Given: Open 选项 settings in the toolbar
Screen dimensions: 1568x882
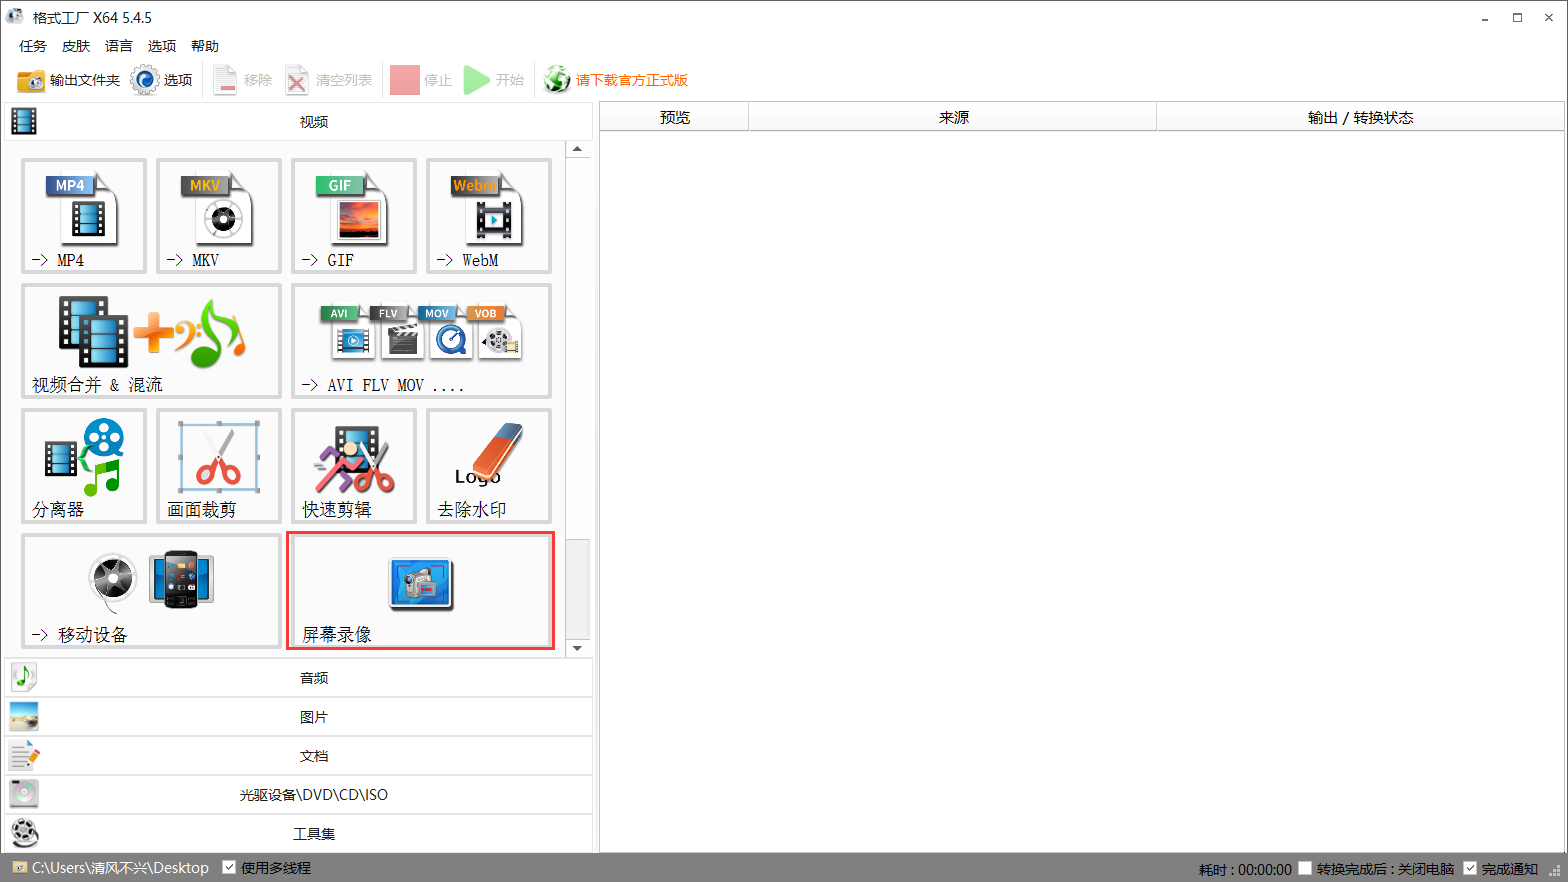Looking at the screenshot, I should coord(162,80).
